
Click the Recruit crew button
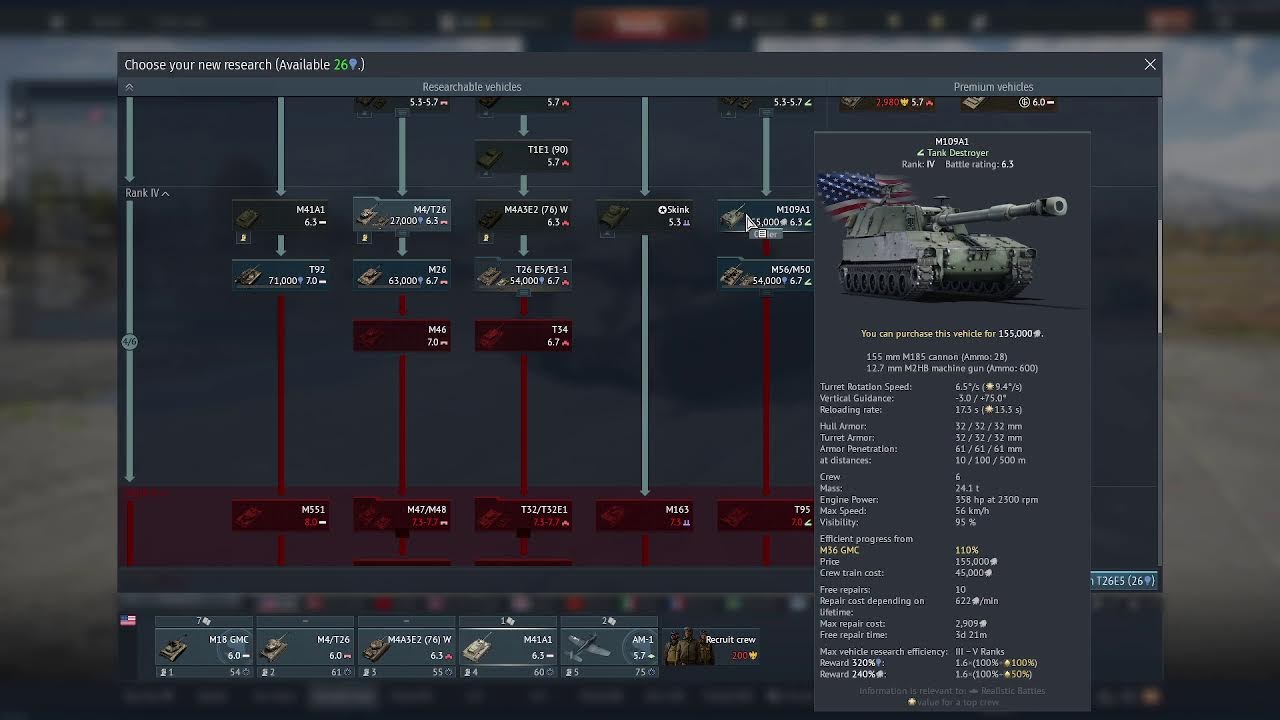[x=711, y=647]
